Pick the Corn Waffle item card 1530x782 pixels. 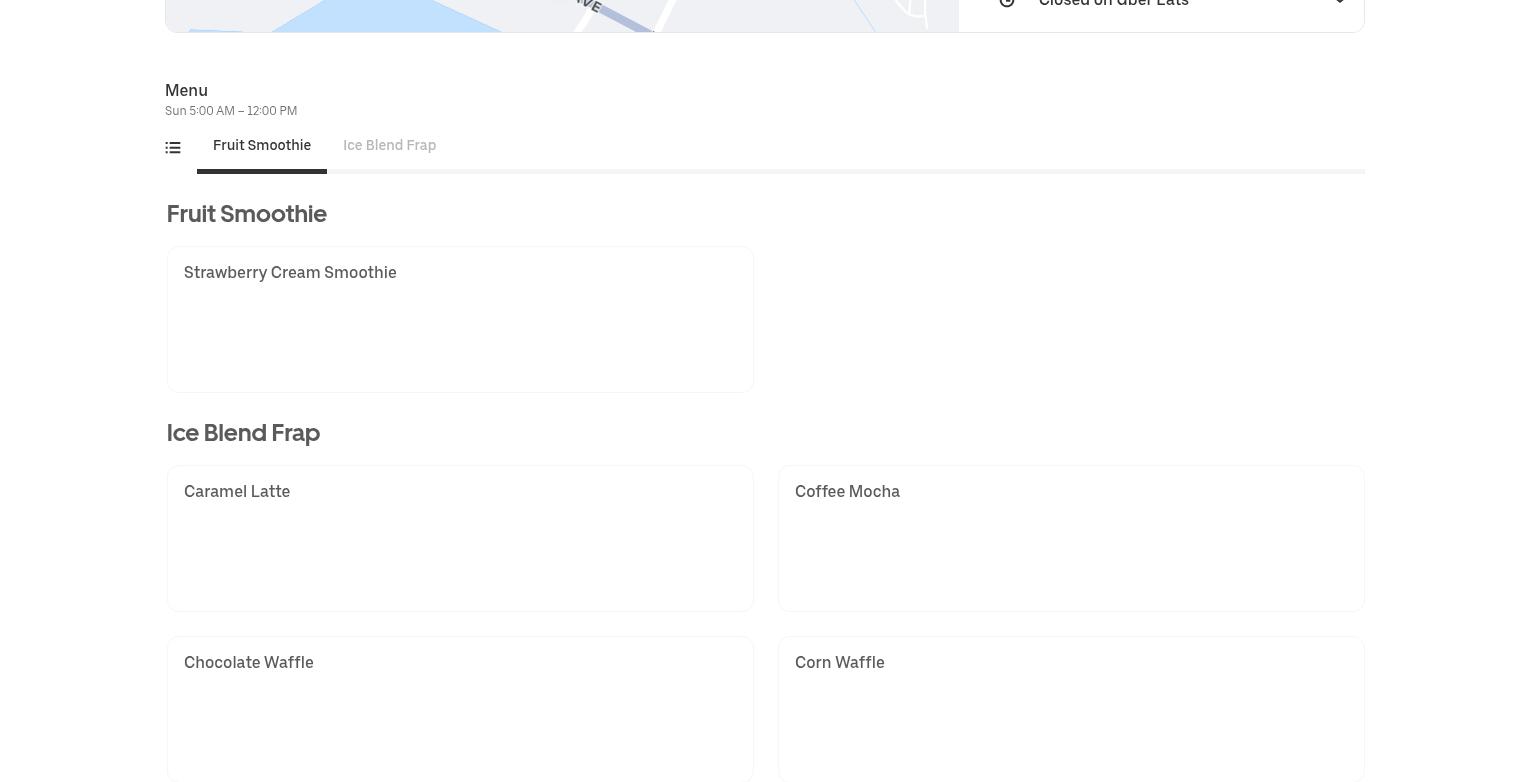(x=1071, y=708)
